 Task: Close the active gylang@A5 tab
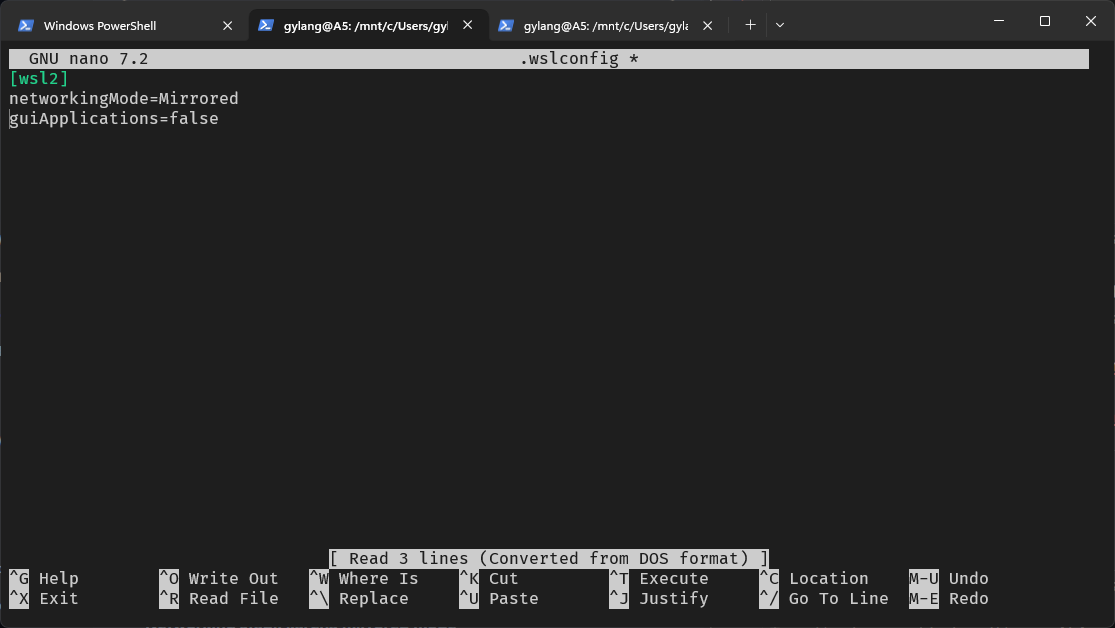pyautogui.click(x=468, y=25)
